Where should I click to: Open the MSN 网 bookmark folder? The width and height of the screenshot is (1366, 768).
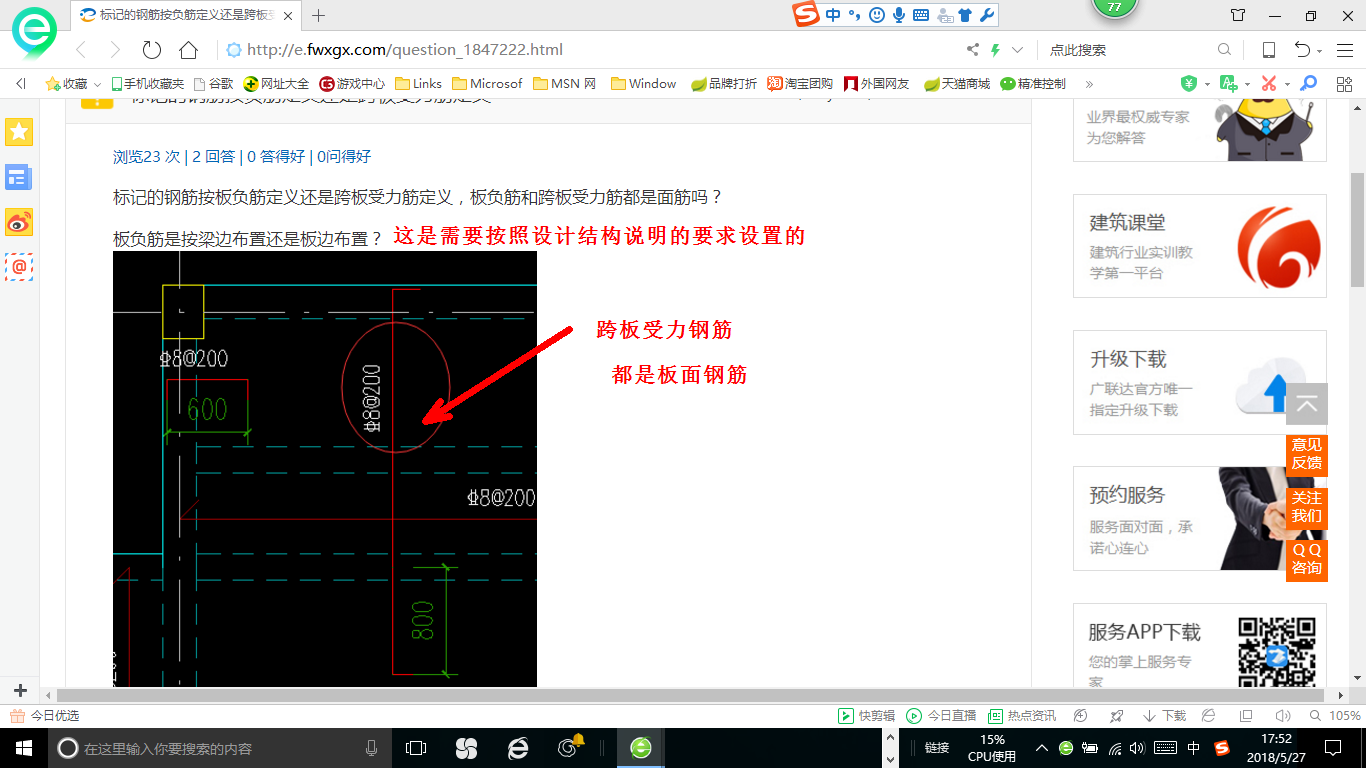[565, 84]
